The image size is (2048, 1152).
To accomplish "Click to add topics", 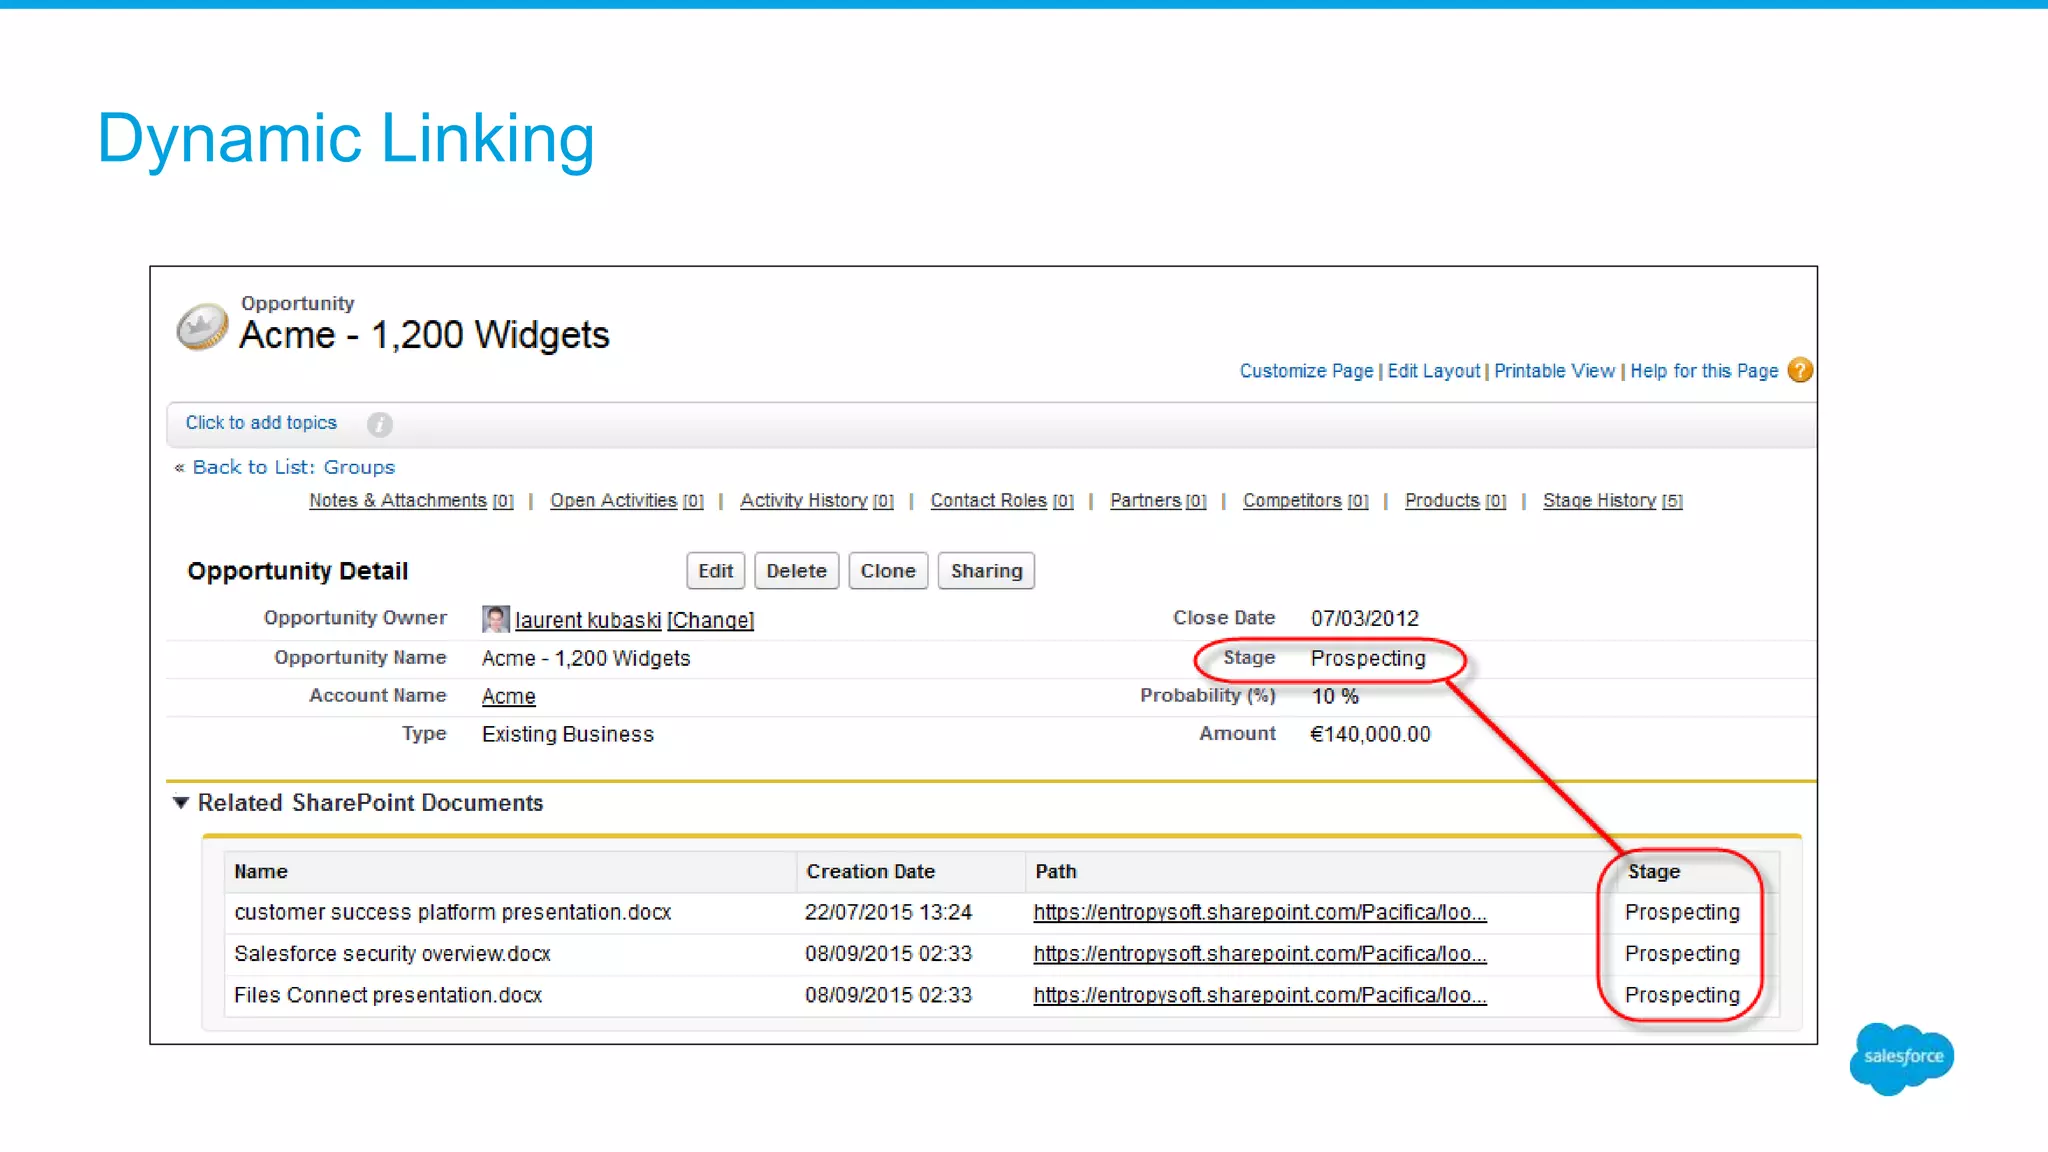I will [261, 423].
